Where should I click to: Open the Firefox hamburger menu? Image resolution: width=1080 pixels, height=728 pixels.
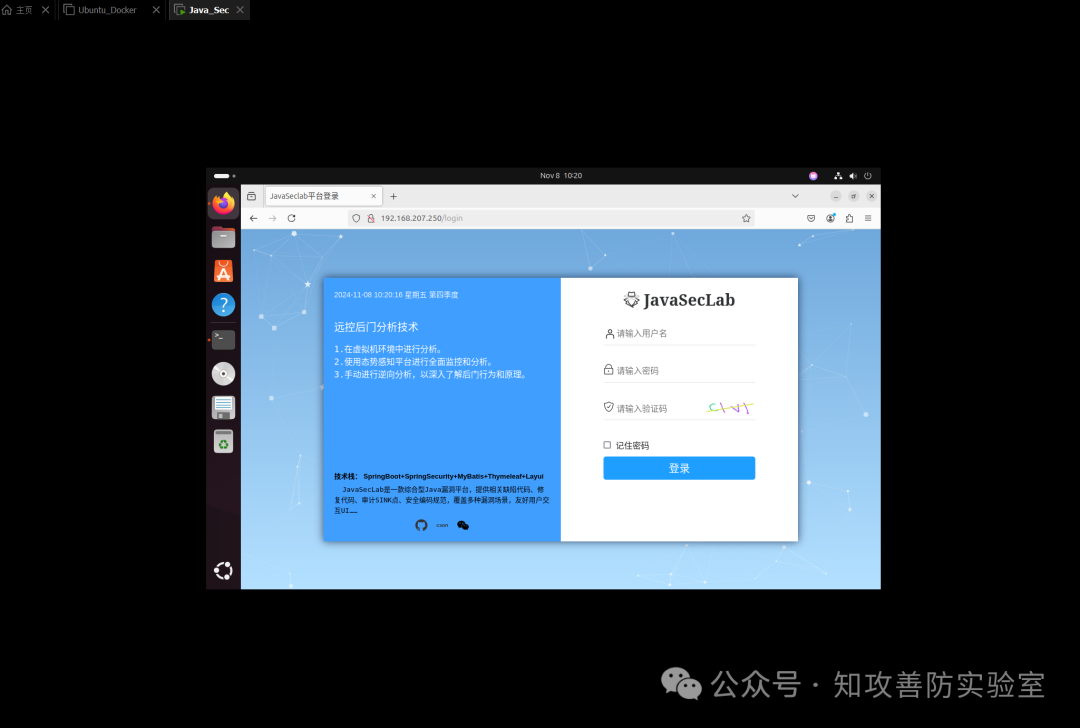point(868,218)
